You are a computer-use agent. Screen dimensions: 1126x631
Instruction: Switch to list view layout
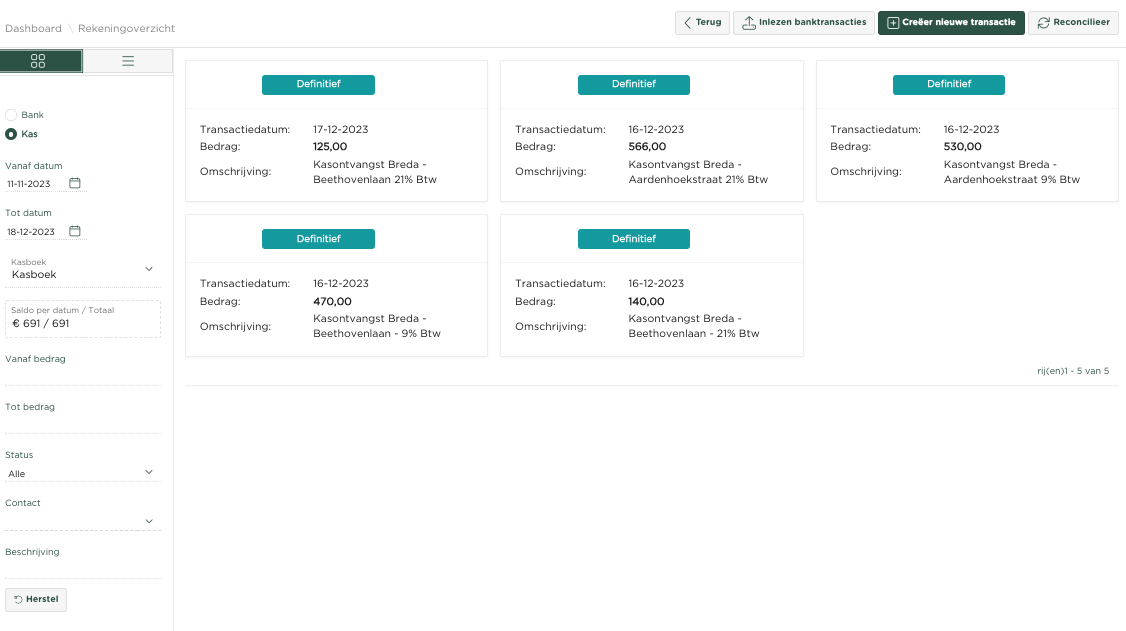128,61
